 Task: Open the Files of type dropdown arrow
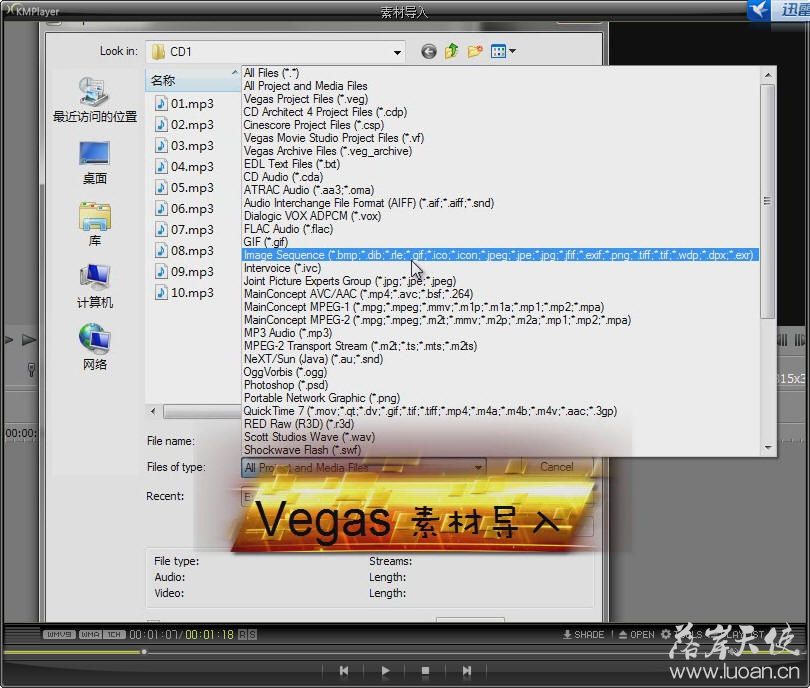pos(478,467)
